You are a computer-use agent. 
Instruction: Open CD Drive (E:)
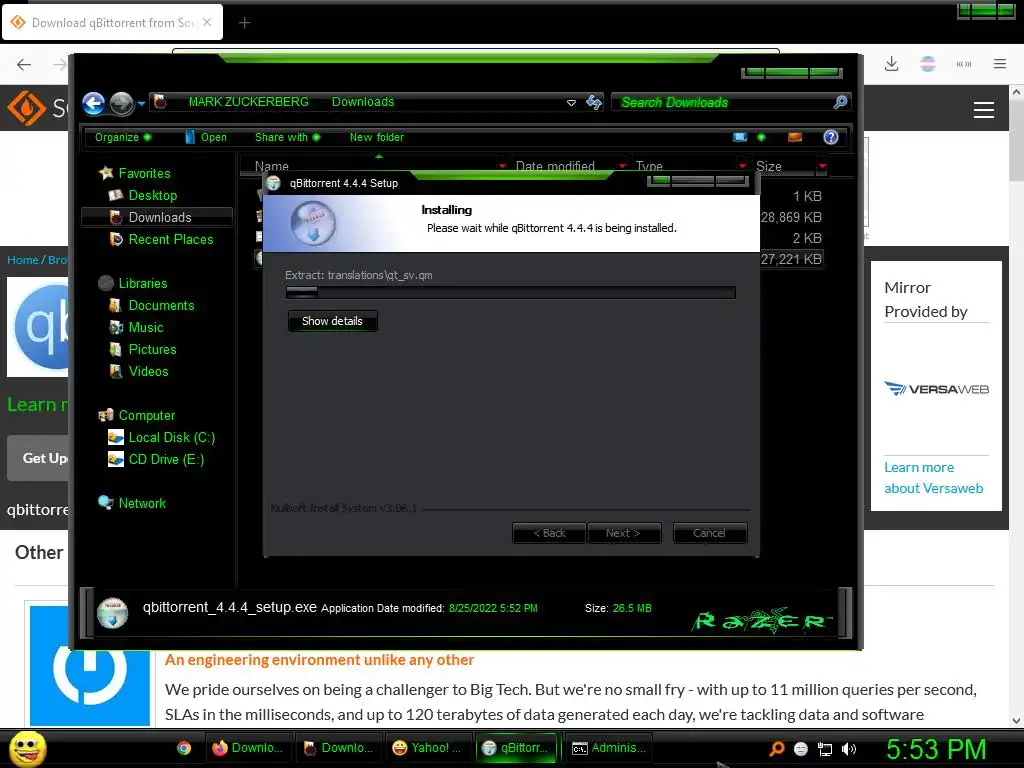coord(166,460)
